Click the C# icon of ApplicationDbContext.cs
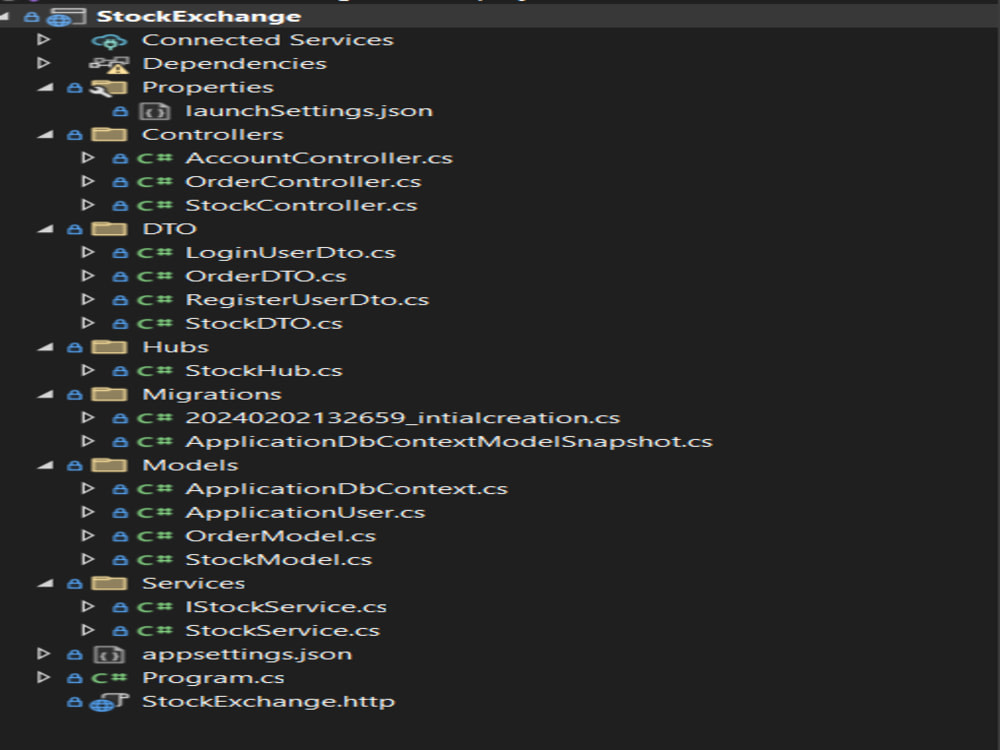 155,489
